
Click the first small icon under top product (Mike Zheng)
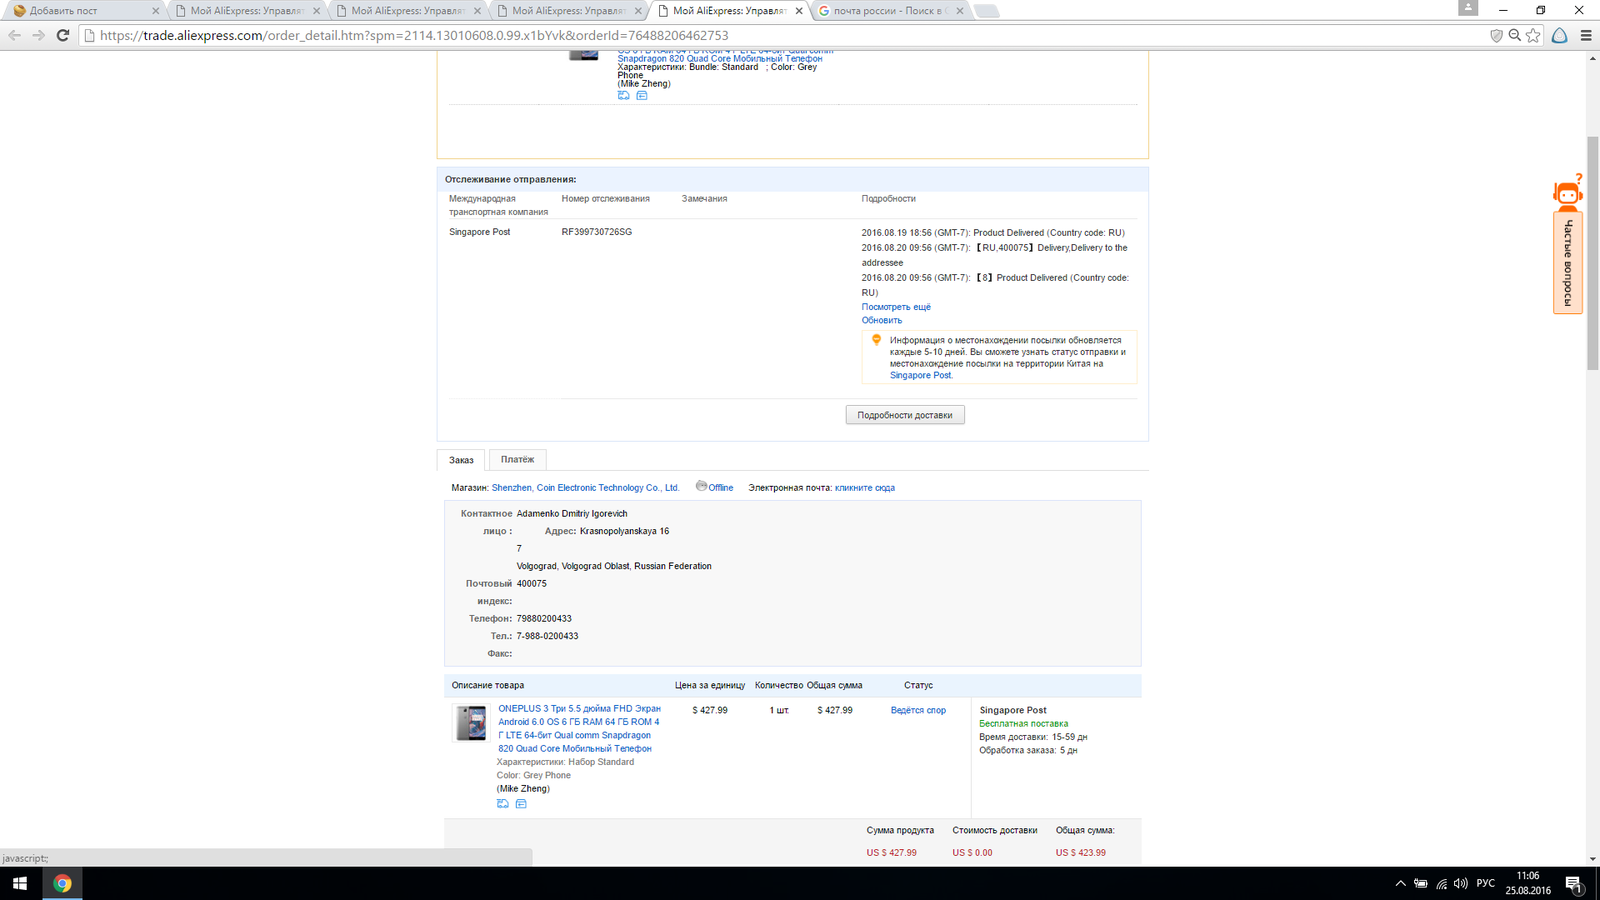[623, 96]
